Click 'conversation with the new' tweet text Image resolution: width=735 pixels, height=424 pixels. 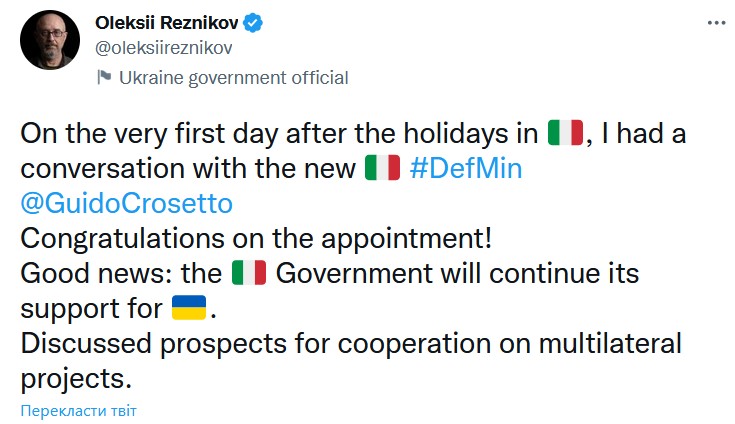[188, 168]
